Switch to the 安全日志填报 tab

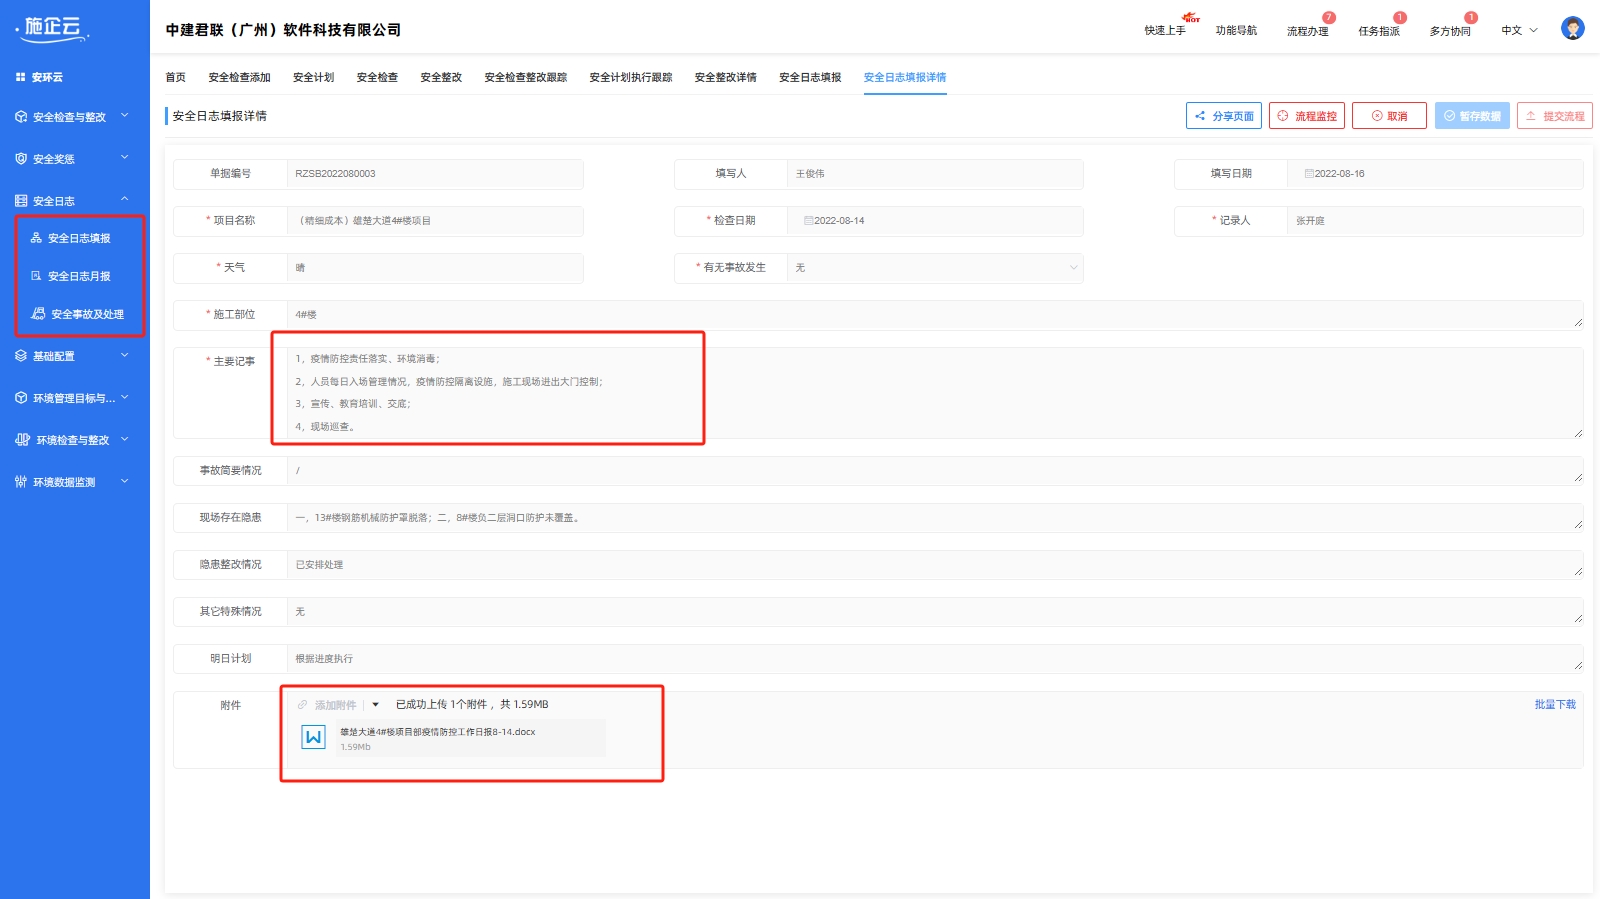810,77
